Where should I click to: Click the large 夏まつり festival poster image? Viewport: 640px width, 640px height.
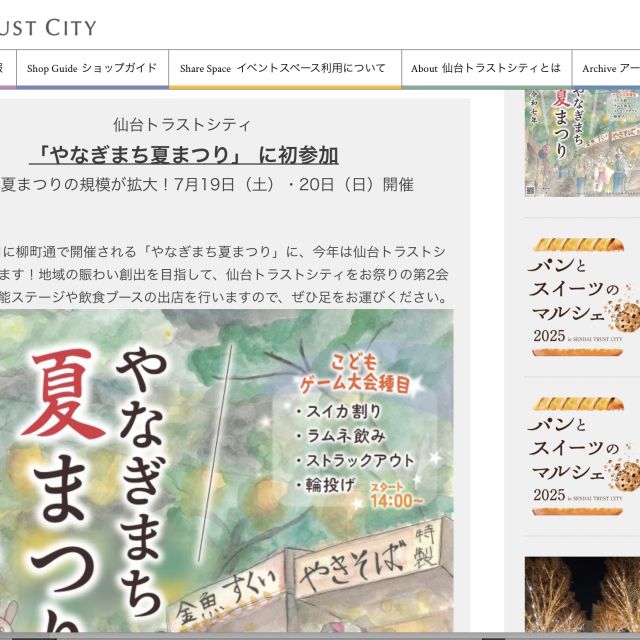[x=227, y=471]
